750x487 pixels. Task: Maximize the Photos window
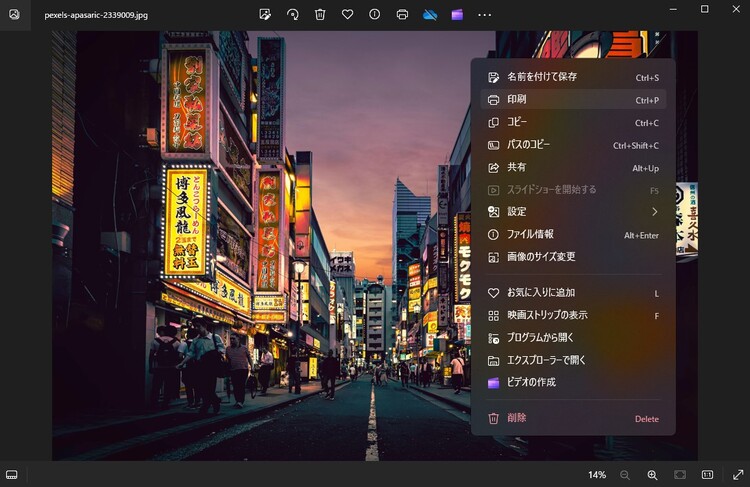(705, 9)
